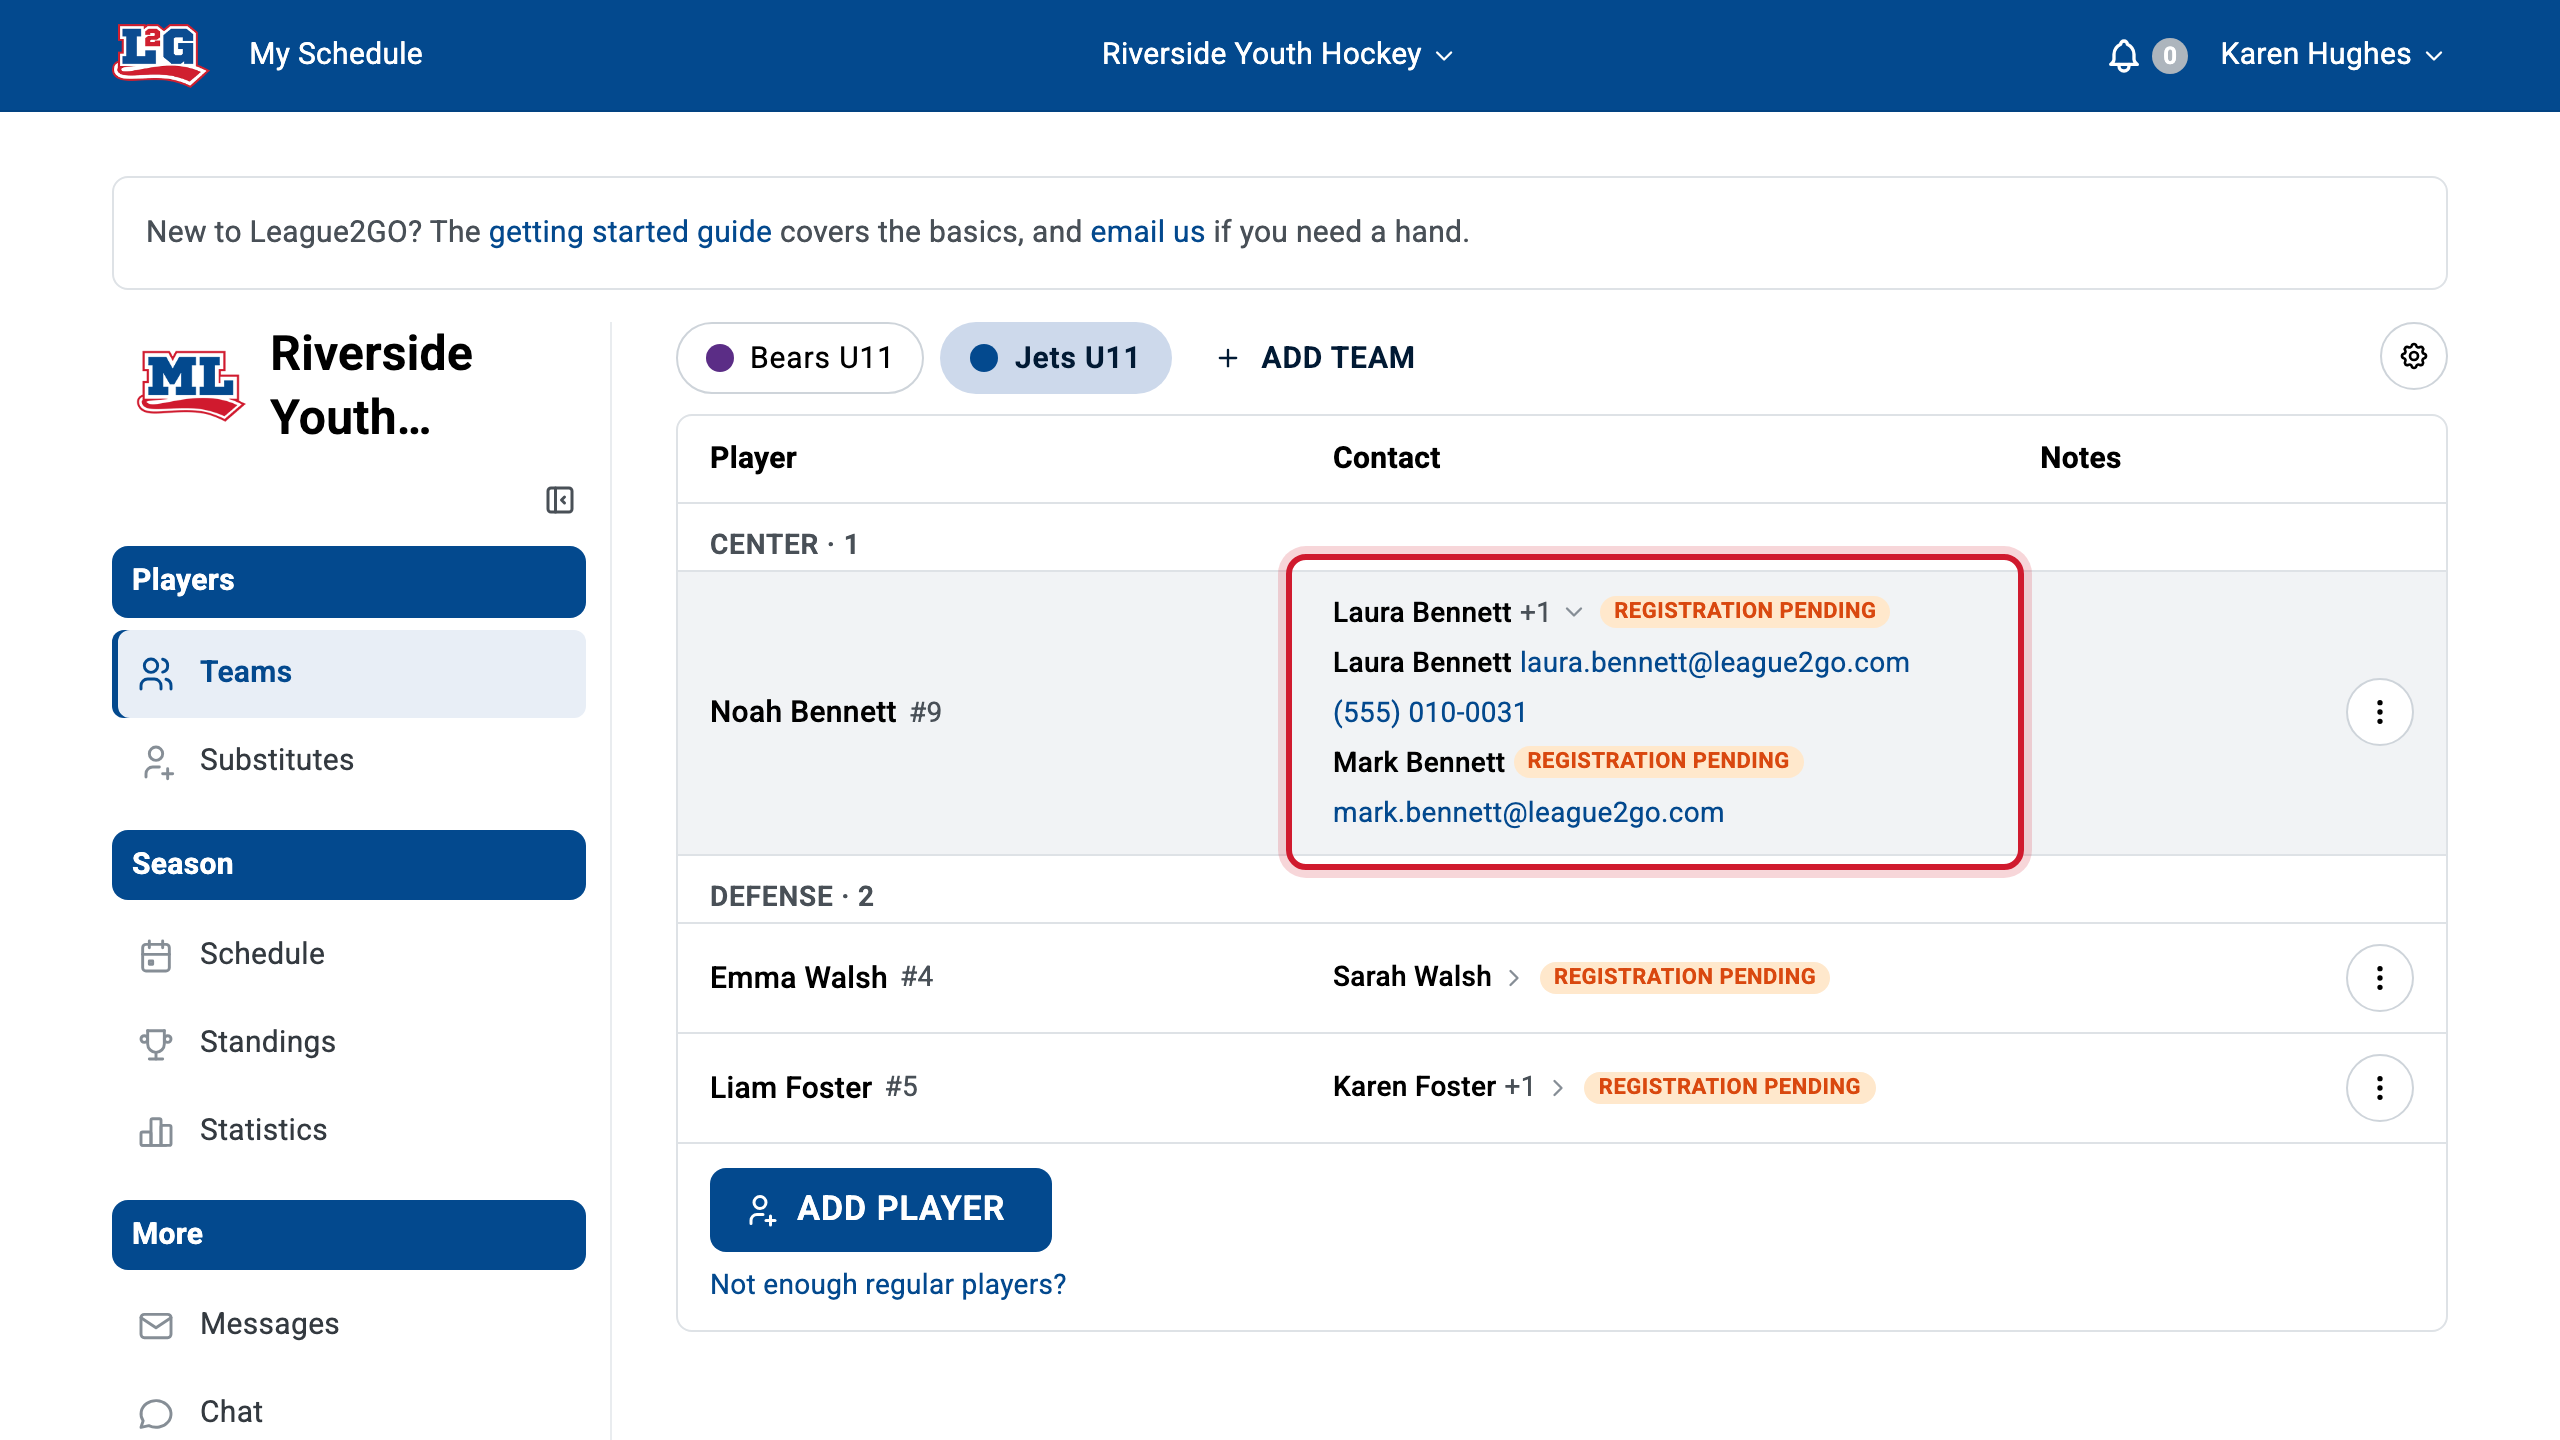Viewport: 2560px width, 1440px height.
Task: Click the Standings trophy icon
Action: coord(156,1043)
